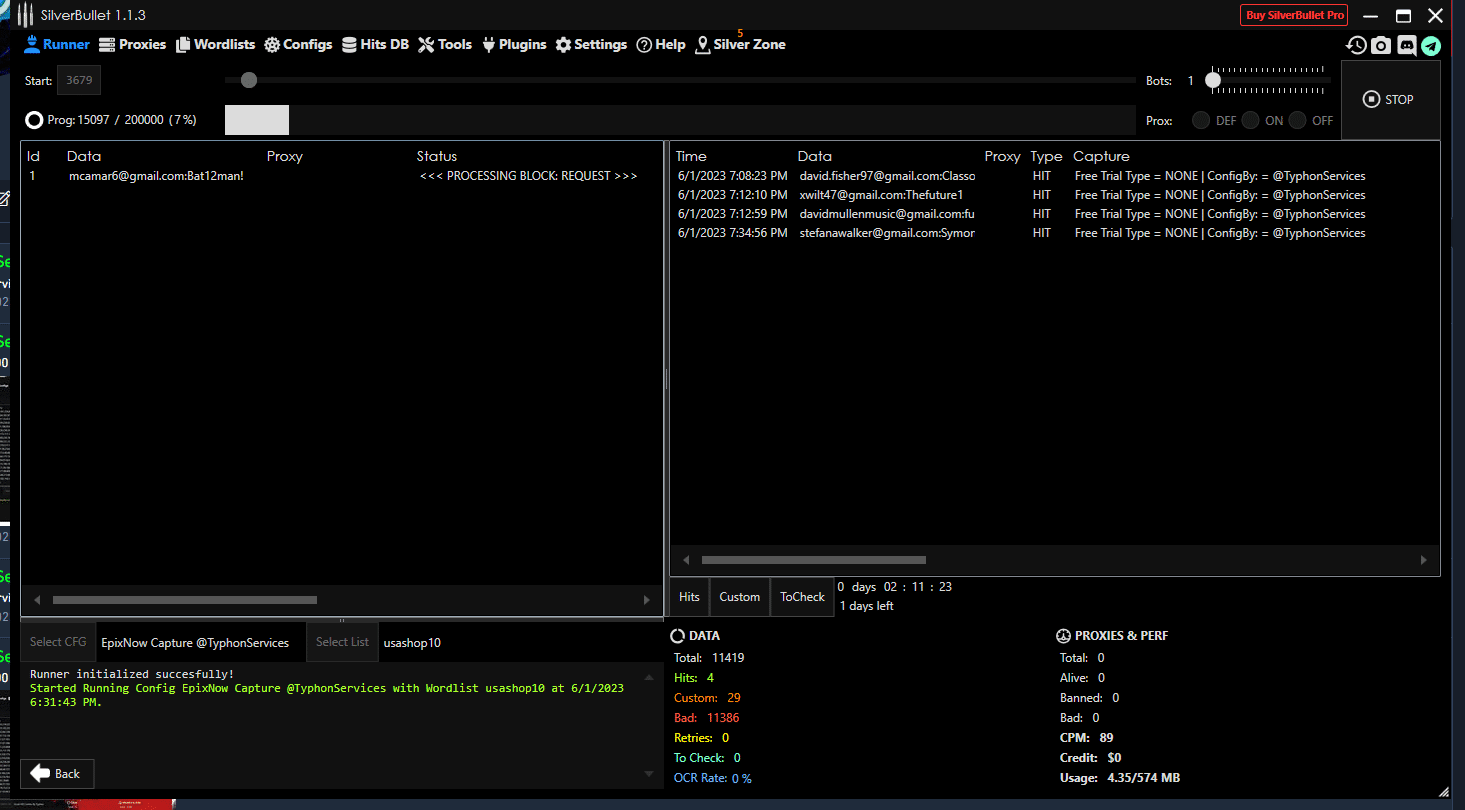Select the 6/1/2023 7:12:59 PM hit row

(1054, 214)
